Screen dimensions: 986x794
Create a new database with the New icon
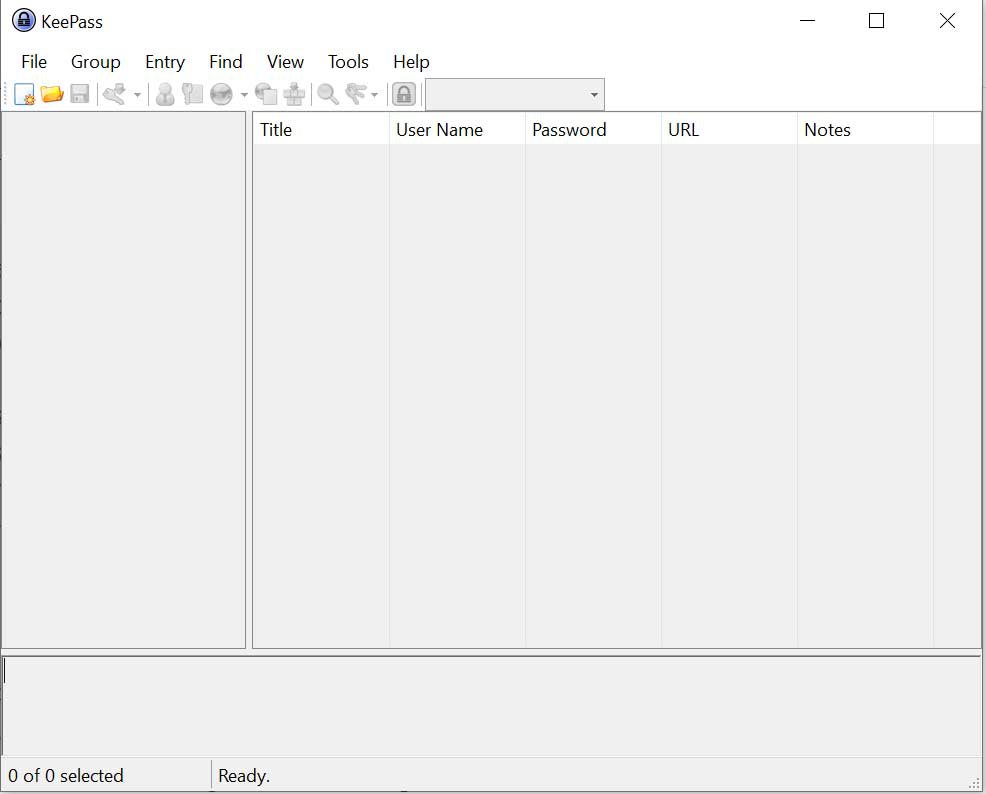pos(25,94)
